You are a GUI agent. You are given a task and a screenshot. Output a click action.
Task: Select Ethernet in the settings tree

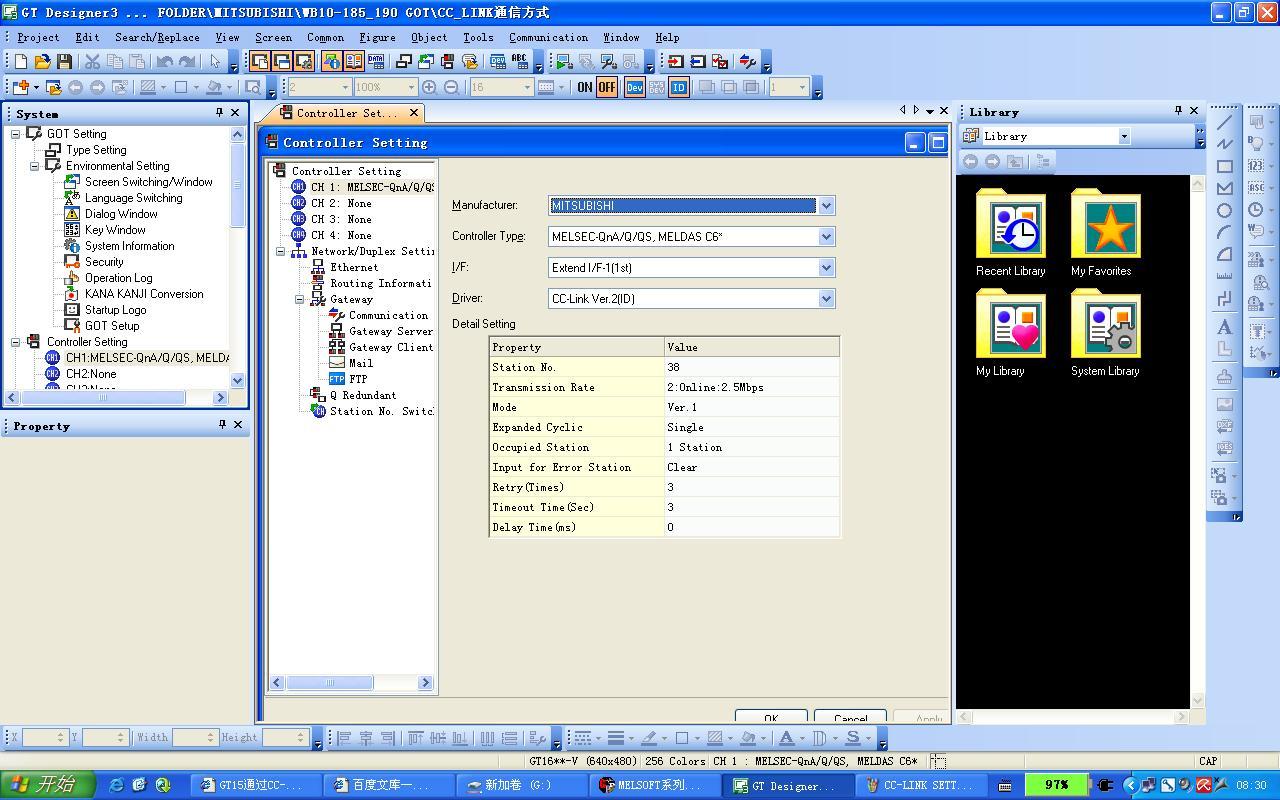point(354,267)
